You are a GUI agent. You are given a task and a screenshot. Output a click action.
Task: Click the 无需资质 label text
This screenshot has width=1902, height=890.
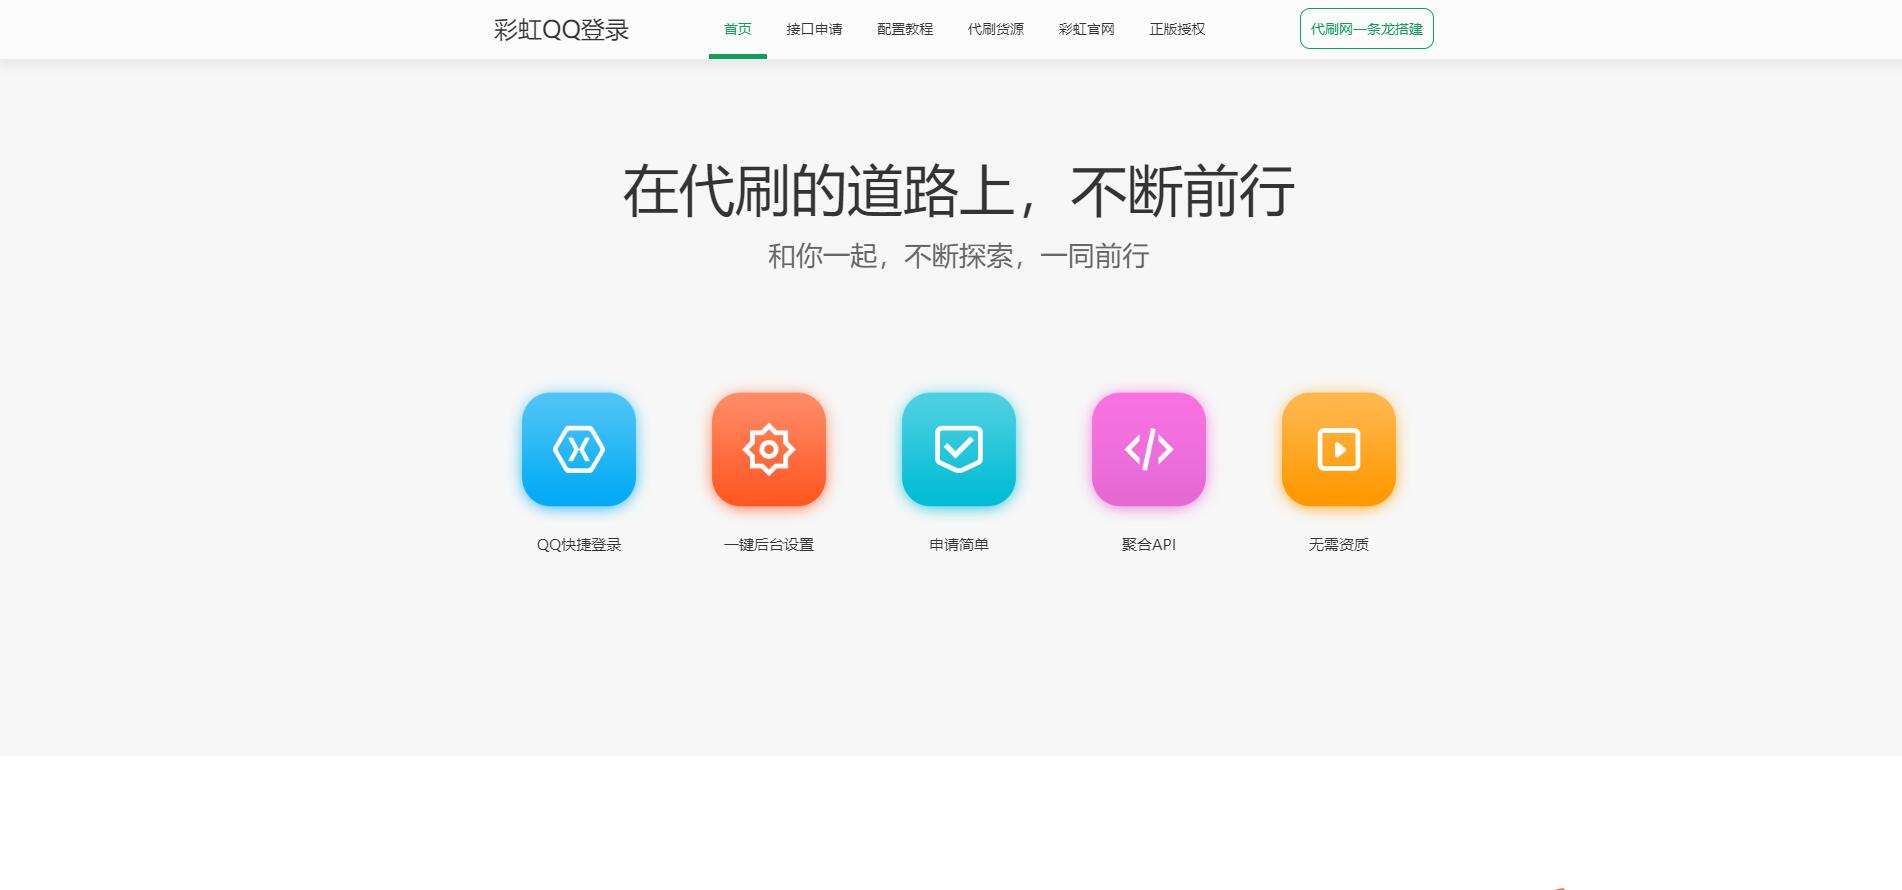click(1339, 545)
